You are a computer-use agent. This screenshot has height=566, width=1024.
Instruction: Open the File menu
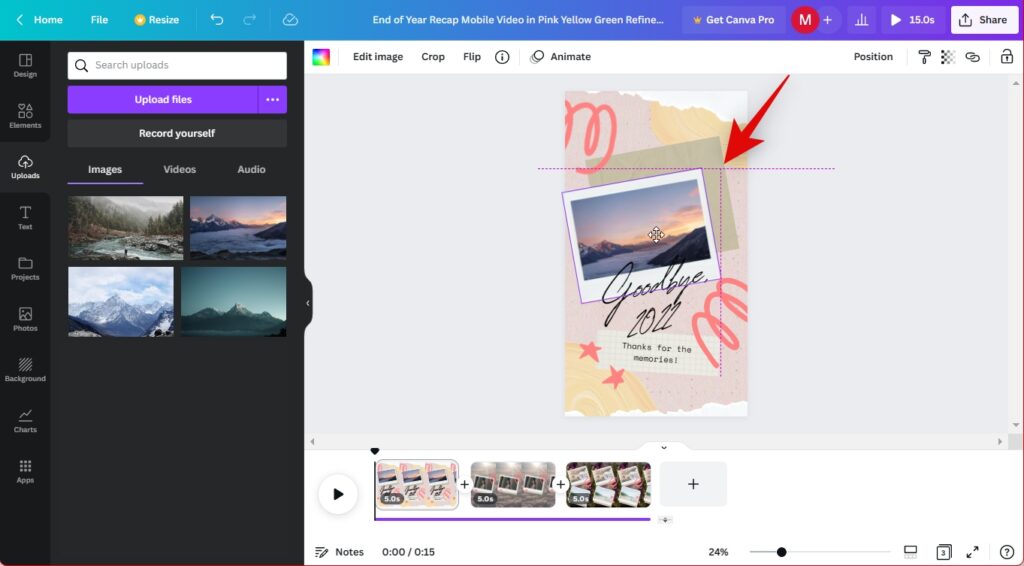click(x=99, y=20)
